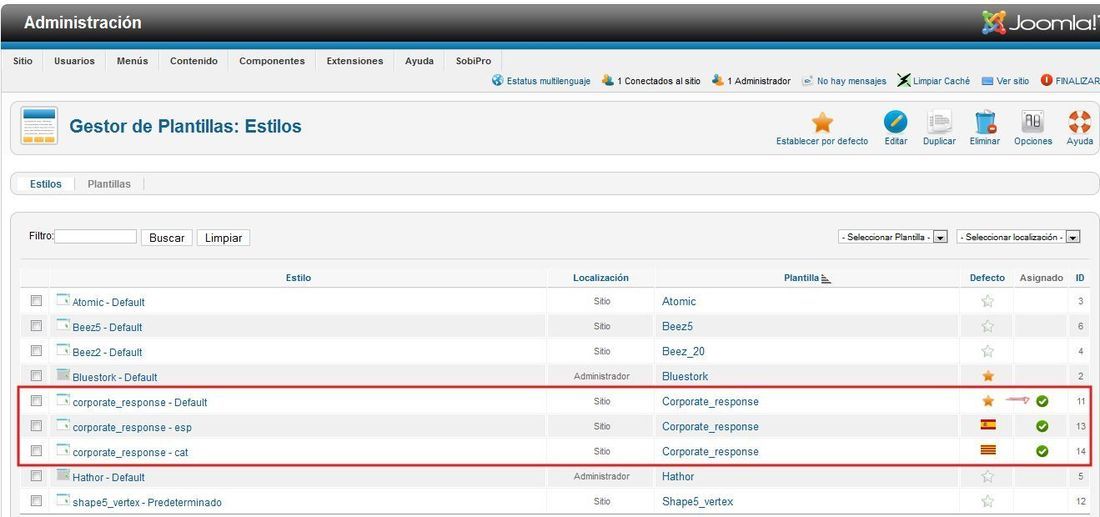
Task: Click the Joomla! logo
Action: [x=1040, y=23]
